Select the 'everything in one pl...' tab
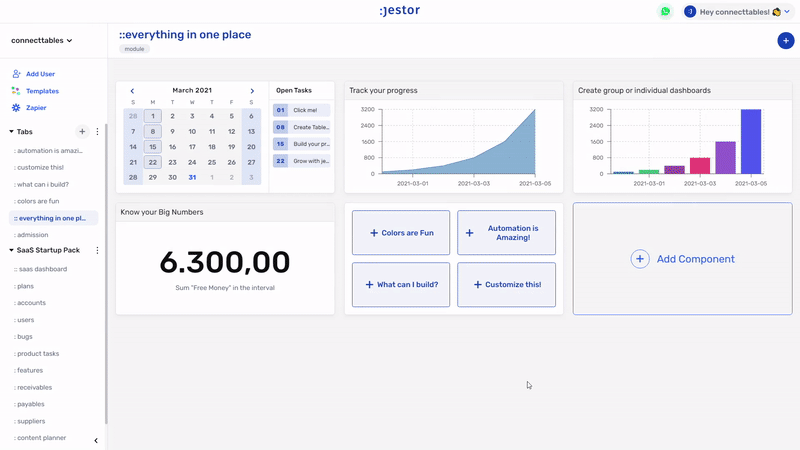This screenshot has width=800, height=450. (x=54, y=218)
